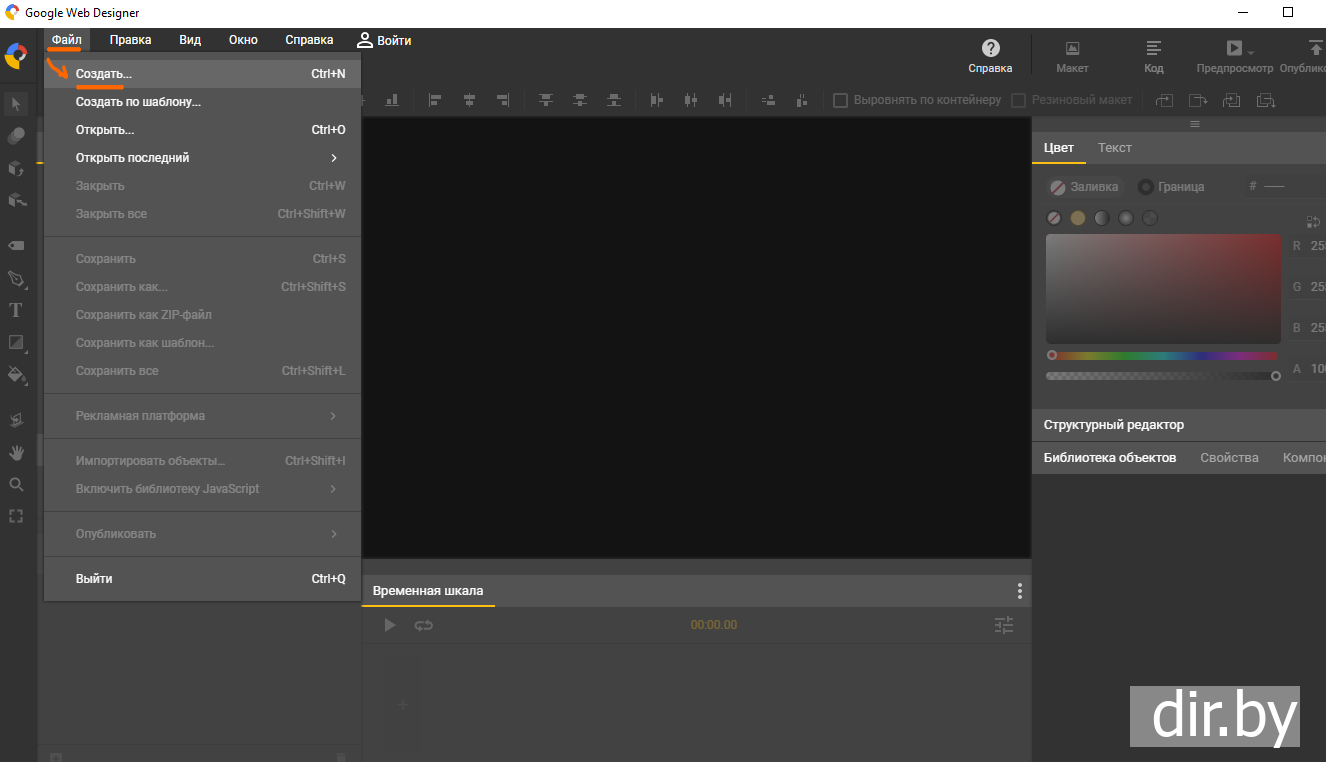Image resolution: width=1326 pixels, height=762 pixels.
Task: Switch to the 'Текст' tab
Action: [x=1114, y=148]
